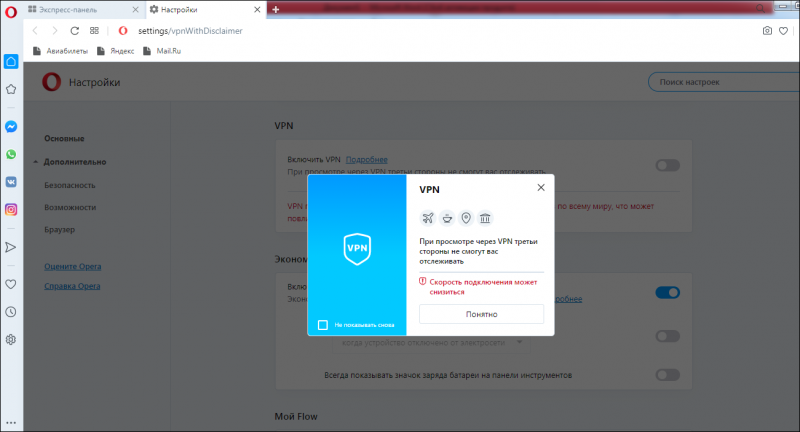Open the Speed Dial grid button in toolbar

pos(94,31)
